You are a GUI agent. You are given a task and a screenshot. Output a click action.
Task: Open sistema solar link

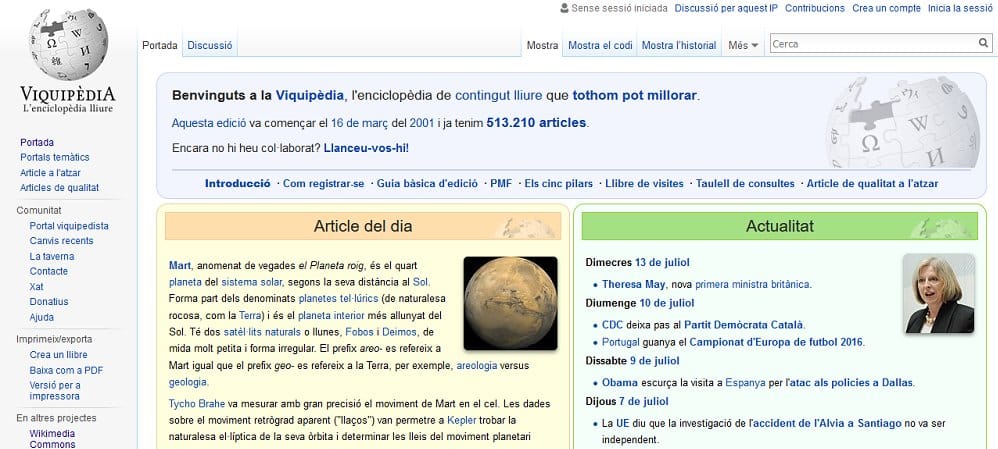click(x=251, y=282)
